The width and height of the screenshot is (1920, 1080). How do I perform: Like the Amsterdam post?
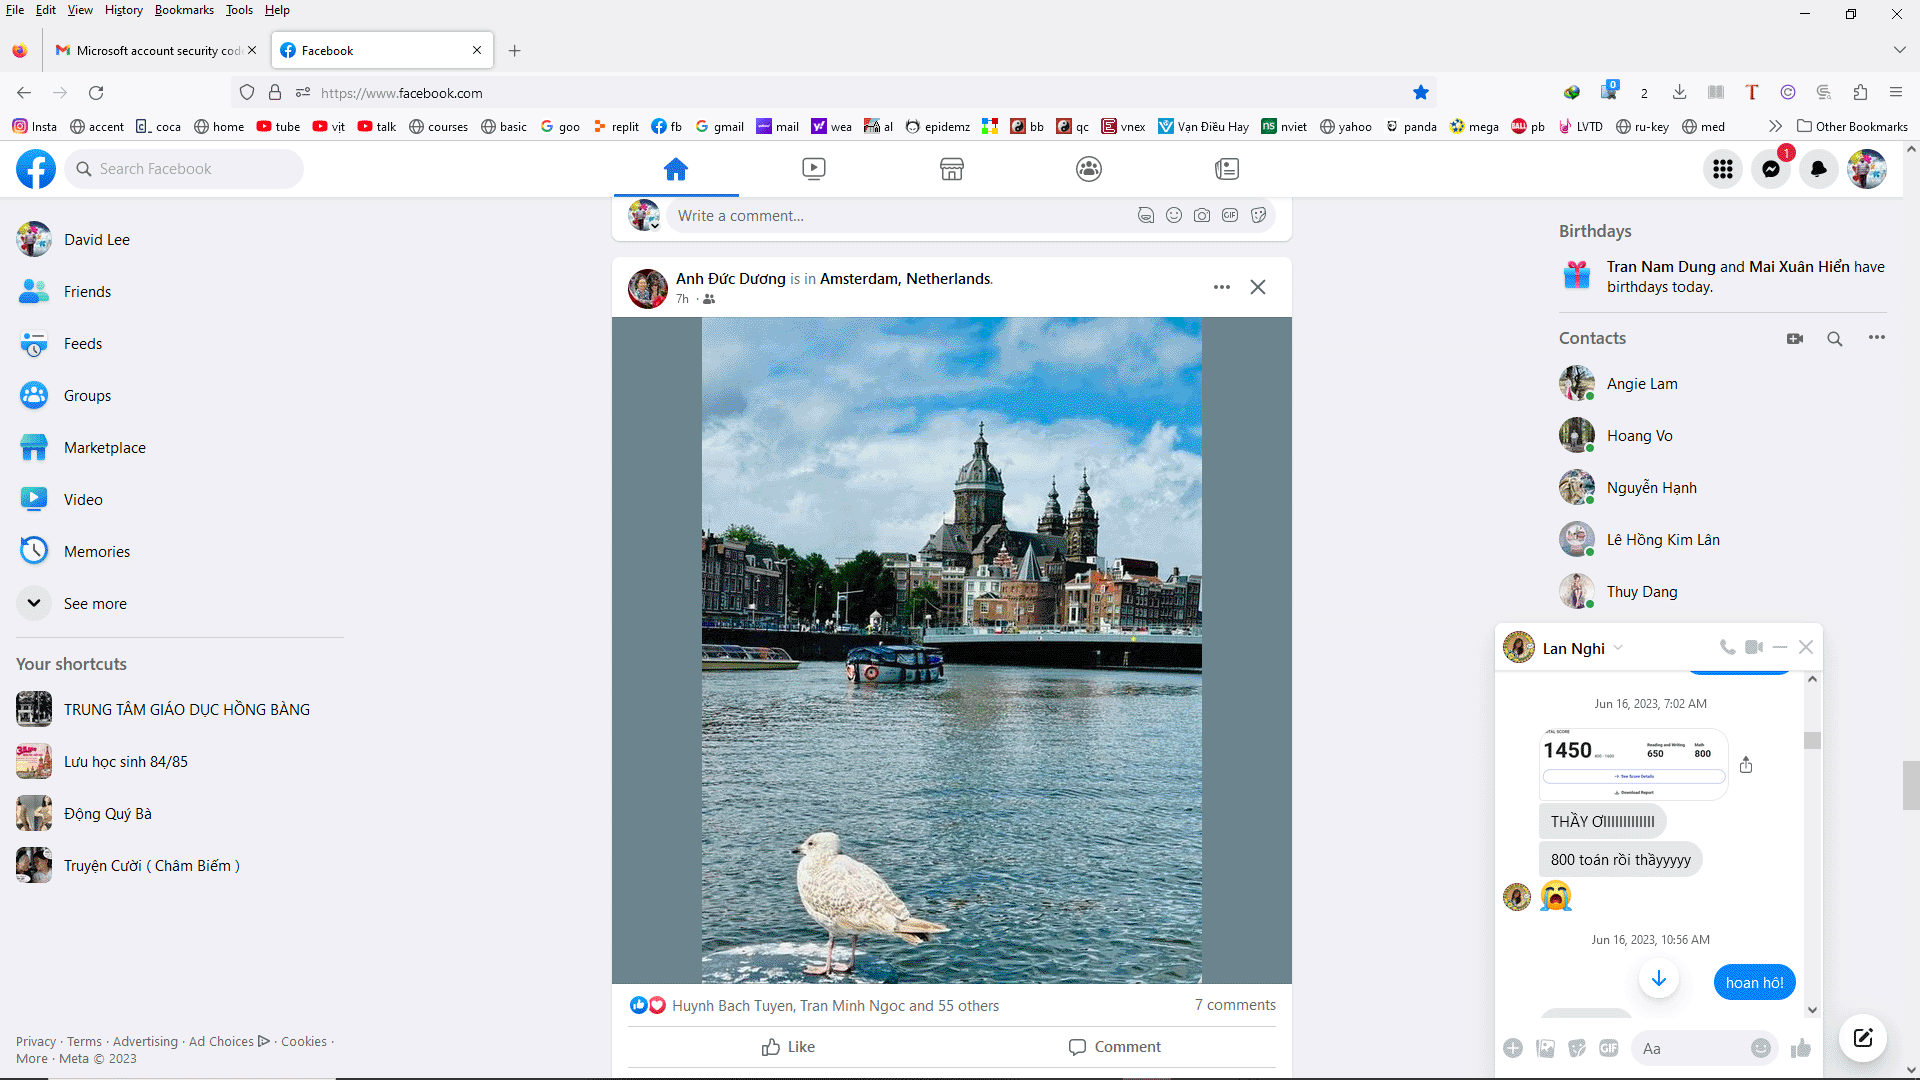788,1047
